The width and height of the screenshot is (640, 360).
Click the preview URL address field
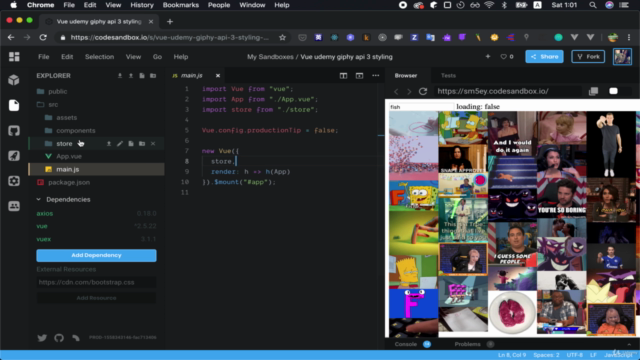508,91
